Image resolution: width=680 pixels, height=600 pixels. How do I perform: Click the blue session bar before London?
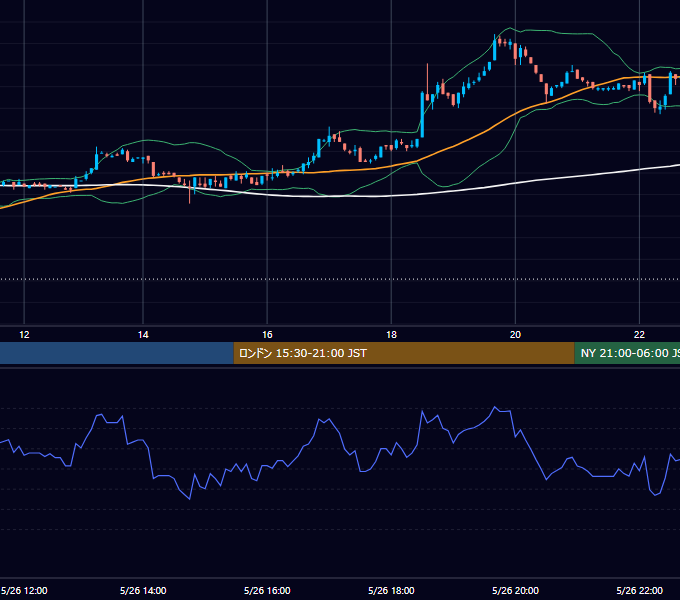[x=117, y=353]
